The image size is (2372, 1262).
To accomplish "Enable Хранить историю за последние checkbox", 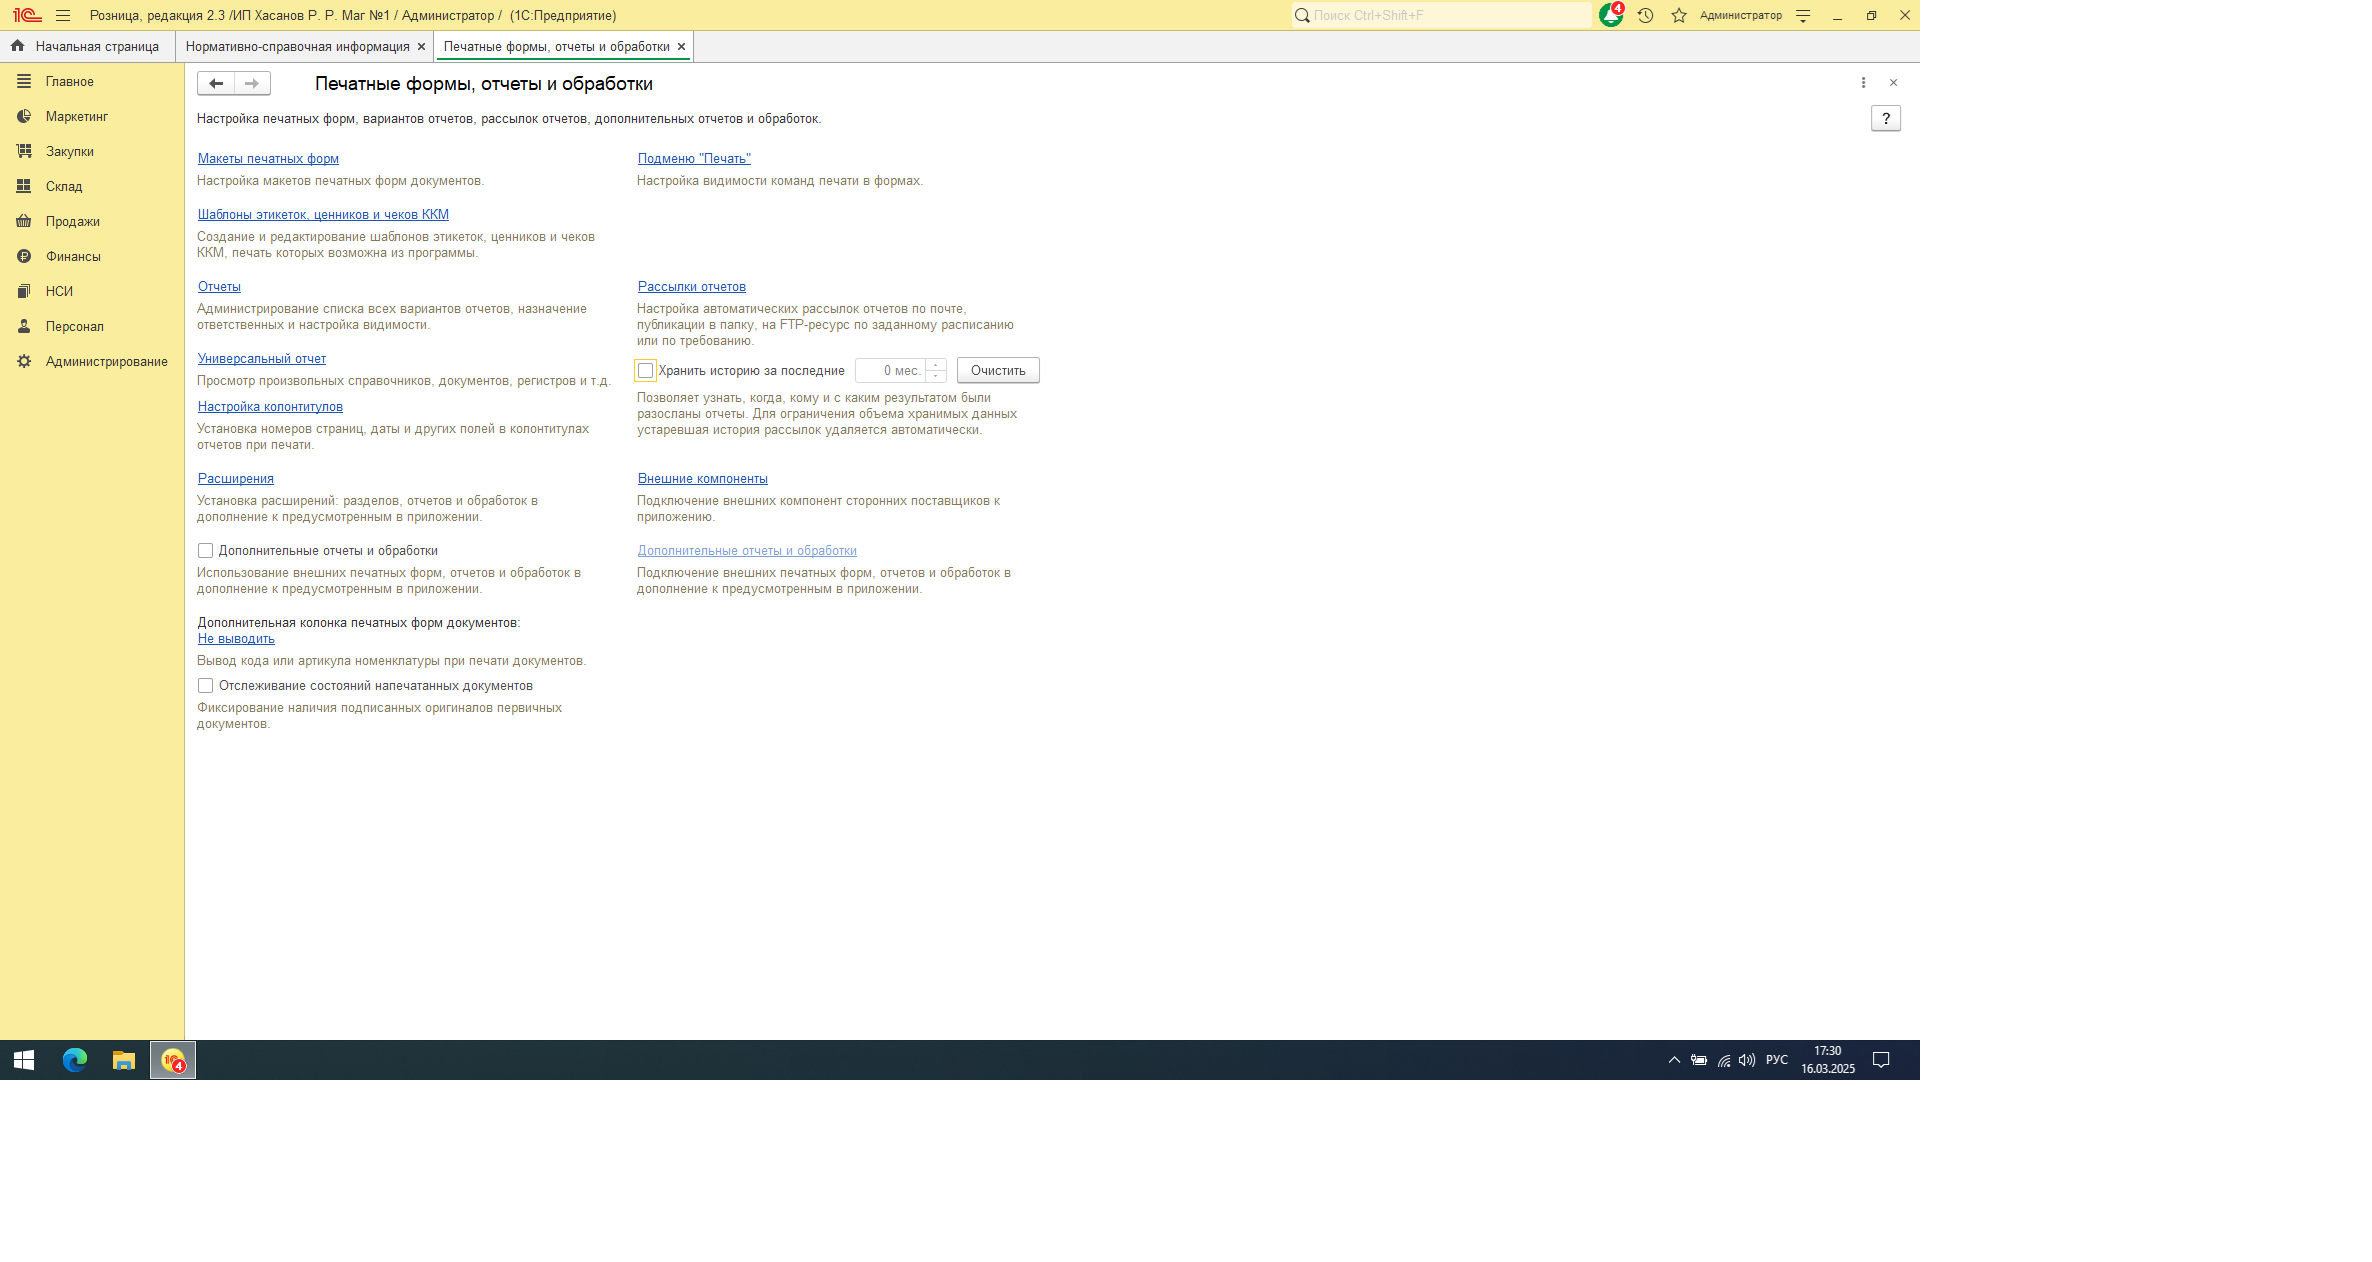I will (x=646, y=370).
